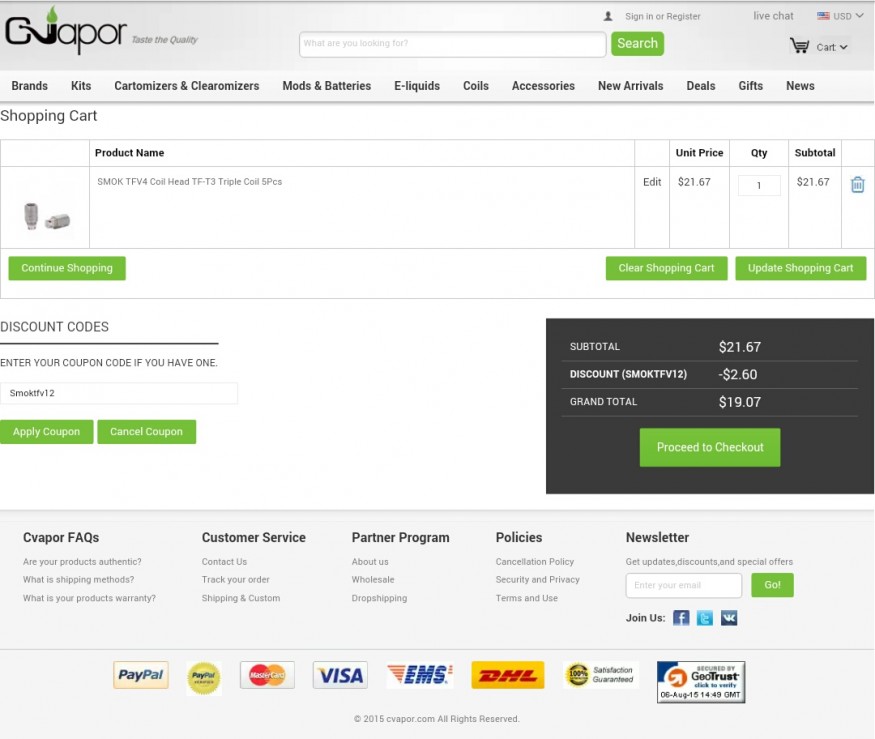This screenshot has height=739, width=875.
Task: Open the Facebook page icon
Action: (x=681, y=618)
